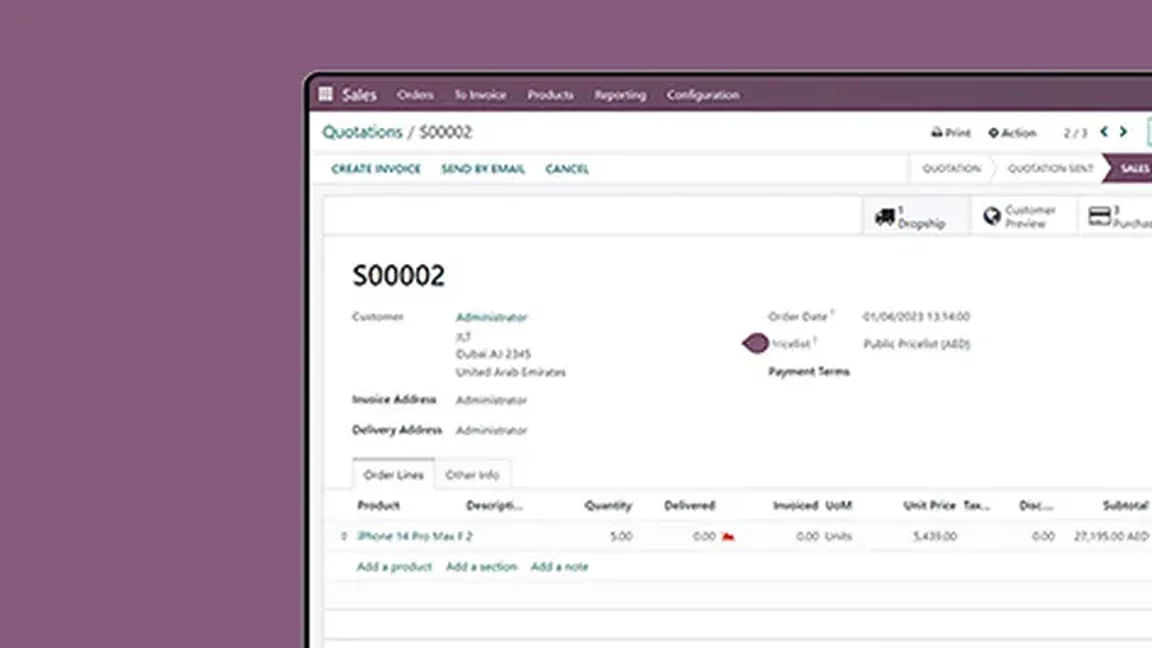Screen dimensions: 1152x648
Task: Click unit price value 5,439.00
Action: click(935, 536)
